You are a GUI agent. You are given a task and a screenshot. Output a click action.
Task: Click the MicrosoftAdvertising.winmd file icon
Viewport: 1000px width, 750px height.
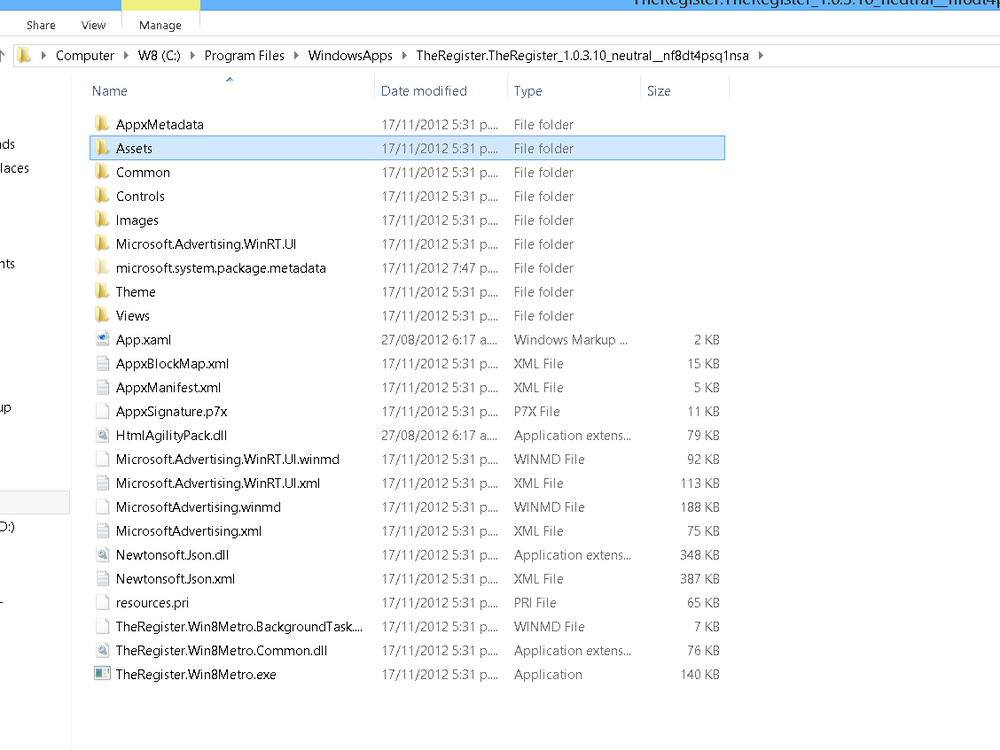click(x=102, y=507)
